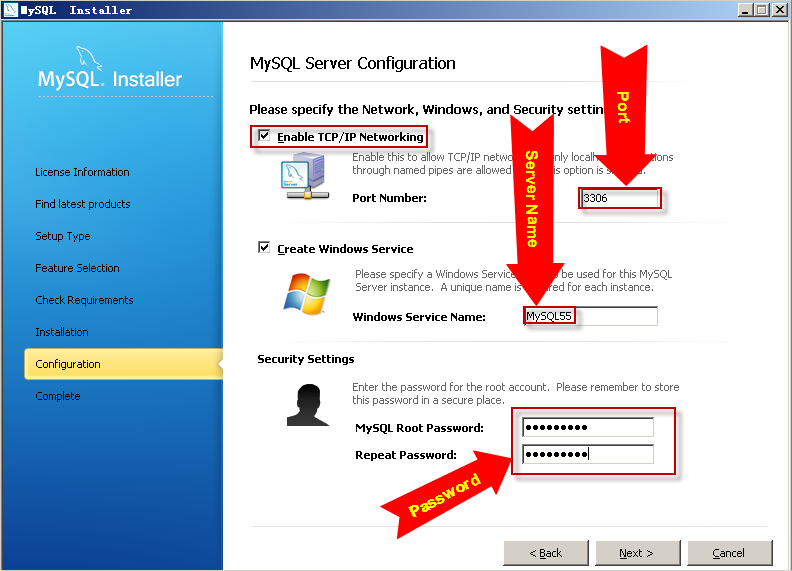The height and width of the screenshot is (571, 792).
Task: Click the user silhouette security icon
Action: [308, 405]
